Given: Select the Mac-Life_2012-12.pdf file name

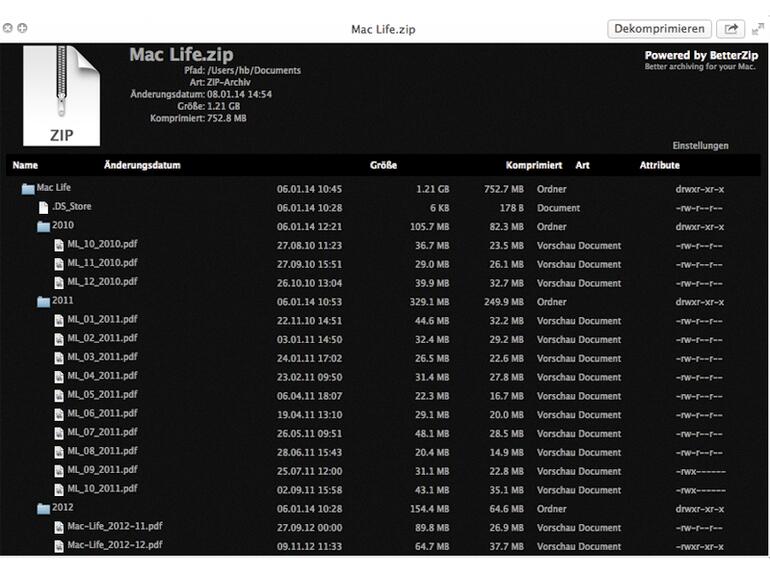Looking at the screenshot, I should [115, 545].
